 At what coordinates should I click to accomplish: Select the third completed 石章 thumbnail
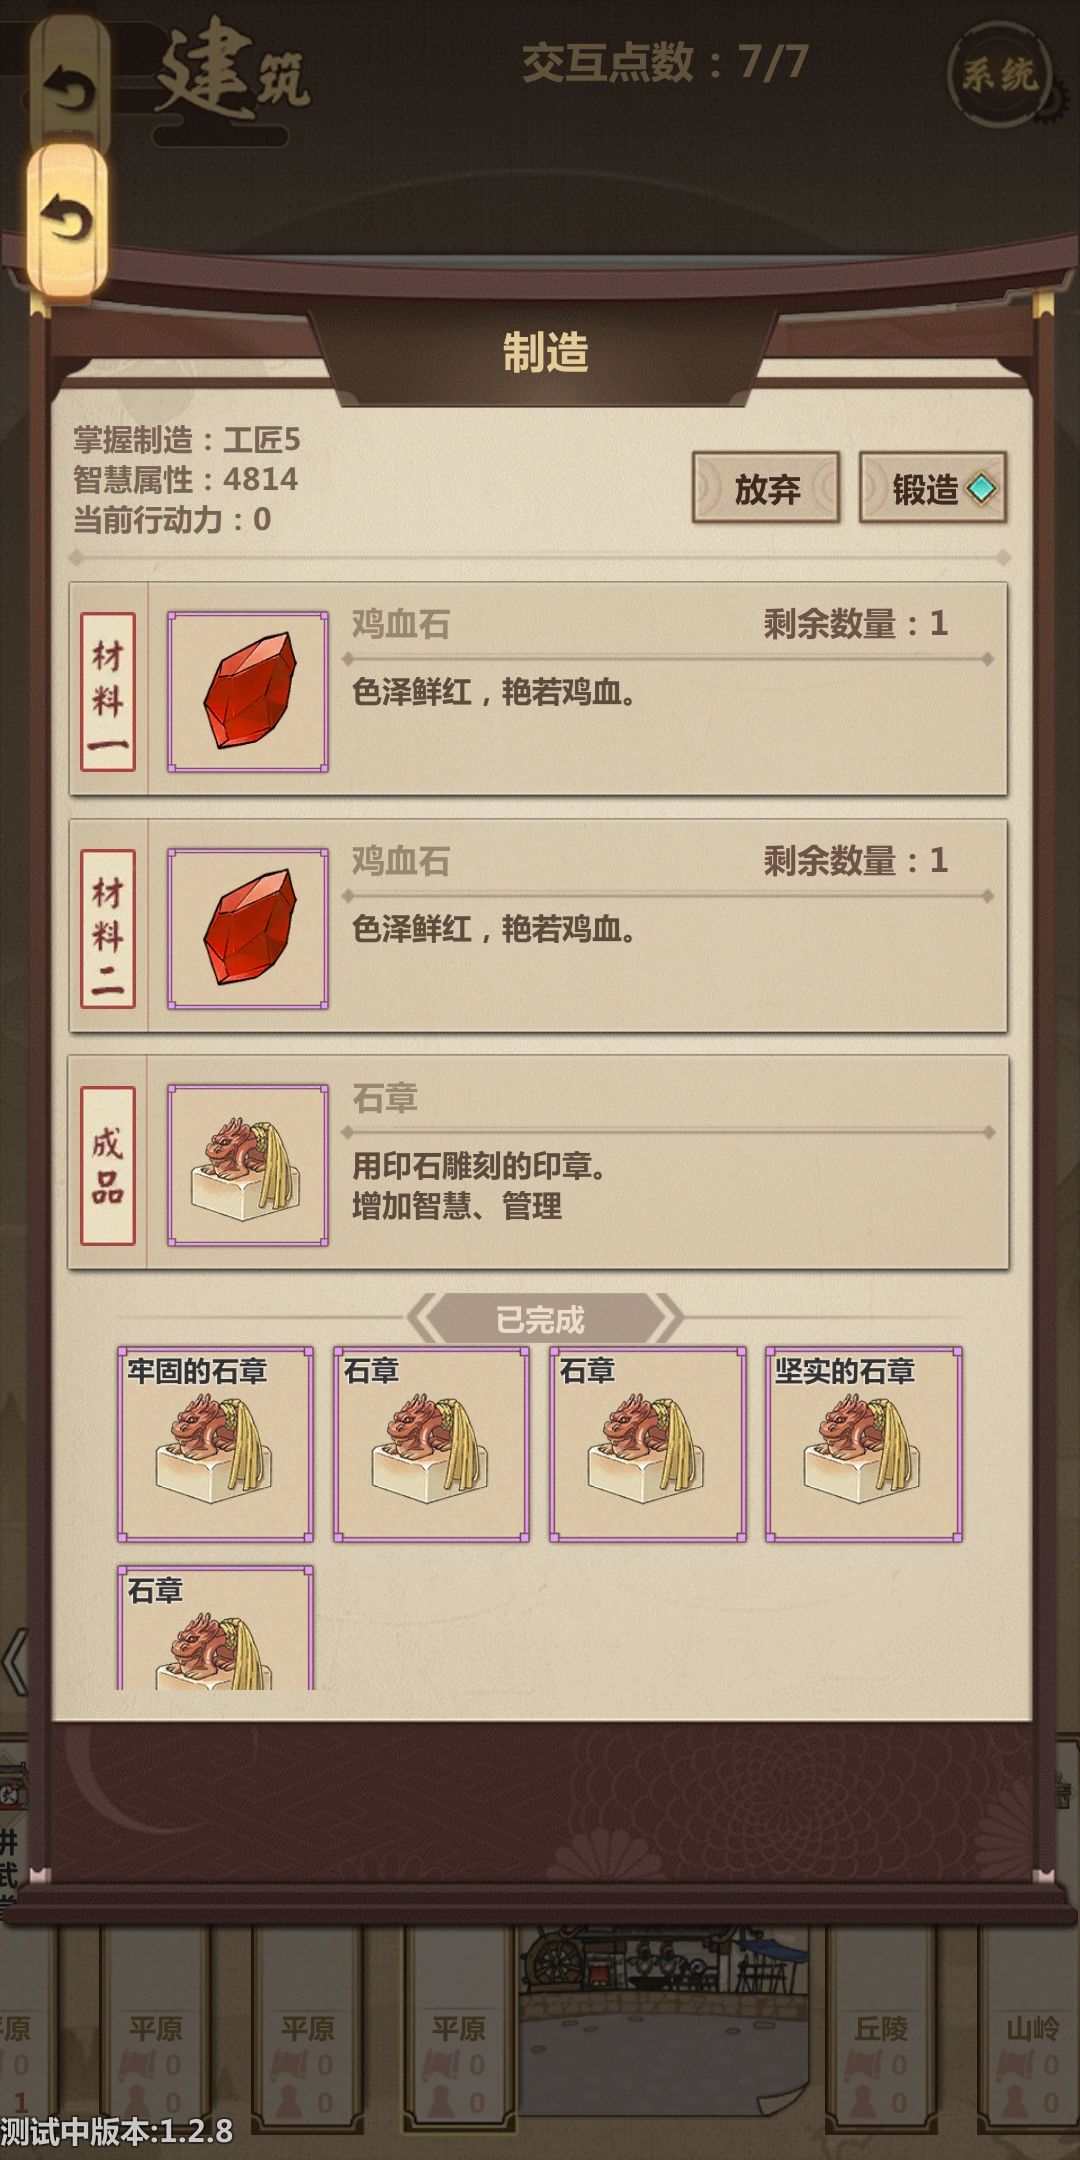pyautogui.click(x=648, y=1444)
